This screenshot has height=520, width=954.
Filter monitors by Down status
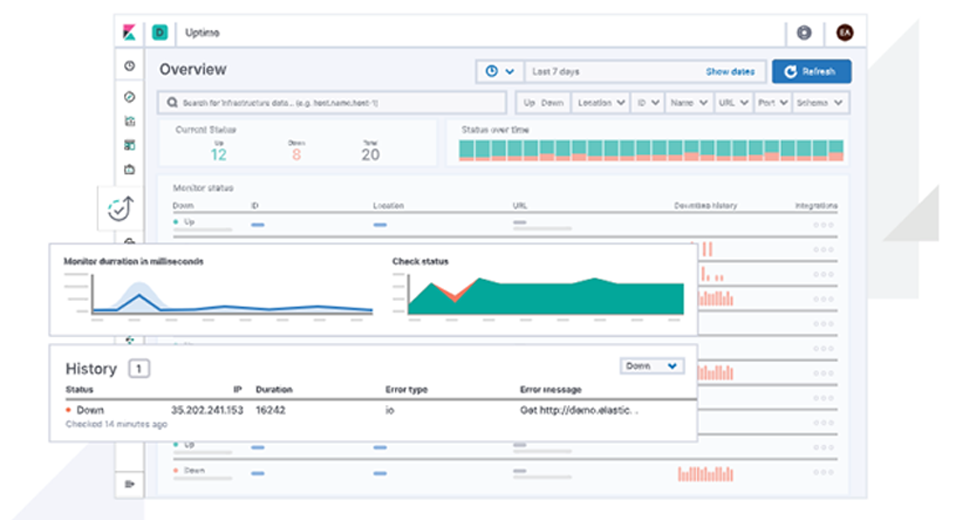(x=553, y=102)
